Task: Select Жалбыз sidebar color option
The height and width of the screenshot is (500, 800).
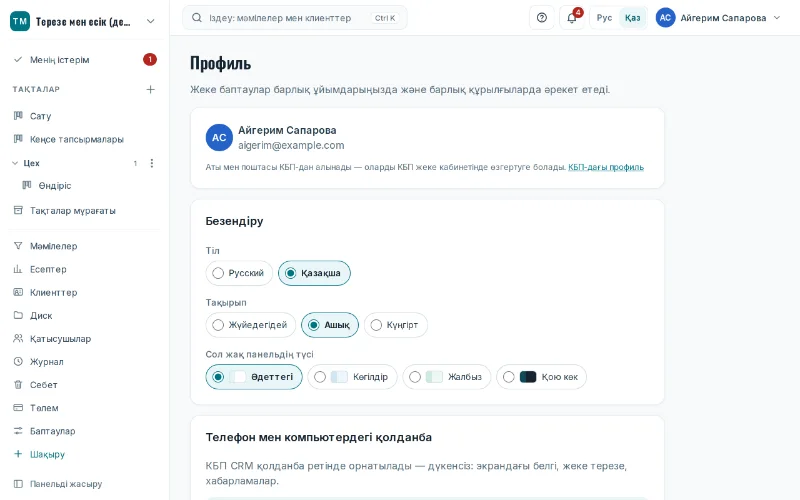Action: pyautogui.click(x=446, y=377)
